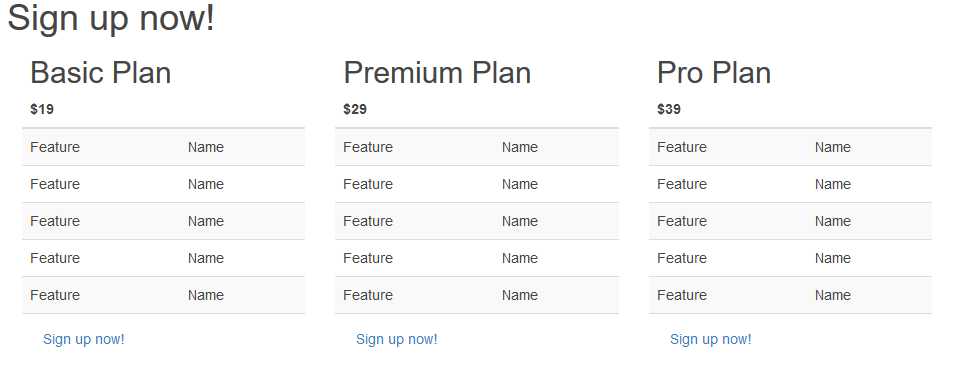Click the $39 price of Pro Plan

(x=669, y=109)
